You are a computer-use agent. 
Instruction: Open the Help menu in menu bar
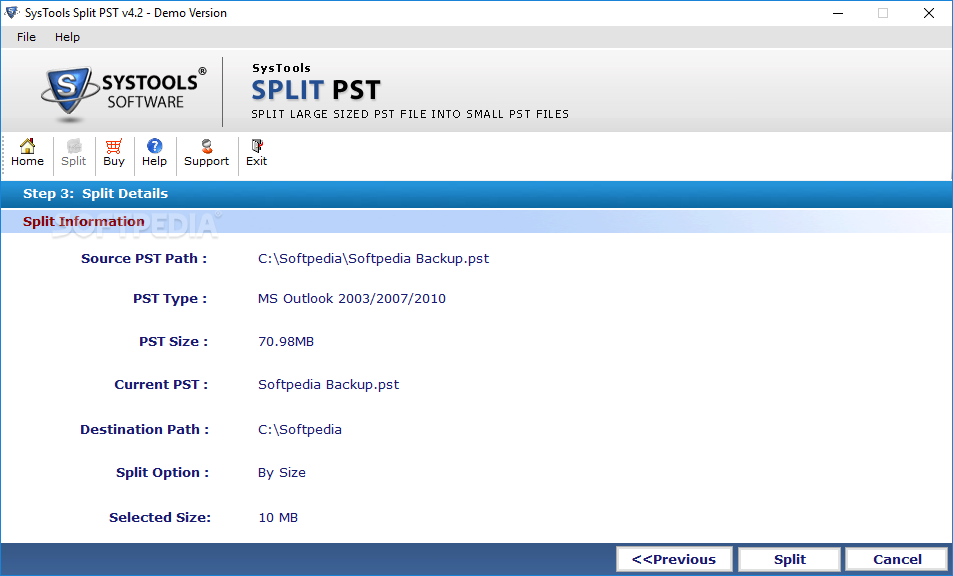tap(67, 37)
